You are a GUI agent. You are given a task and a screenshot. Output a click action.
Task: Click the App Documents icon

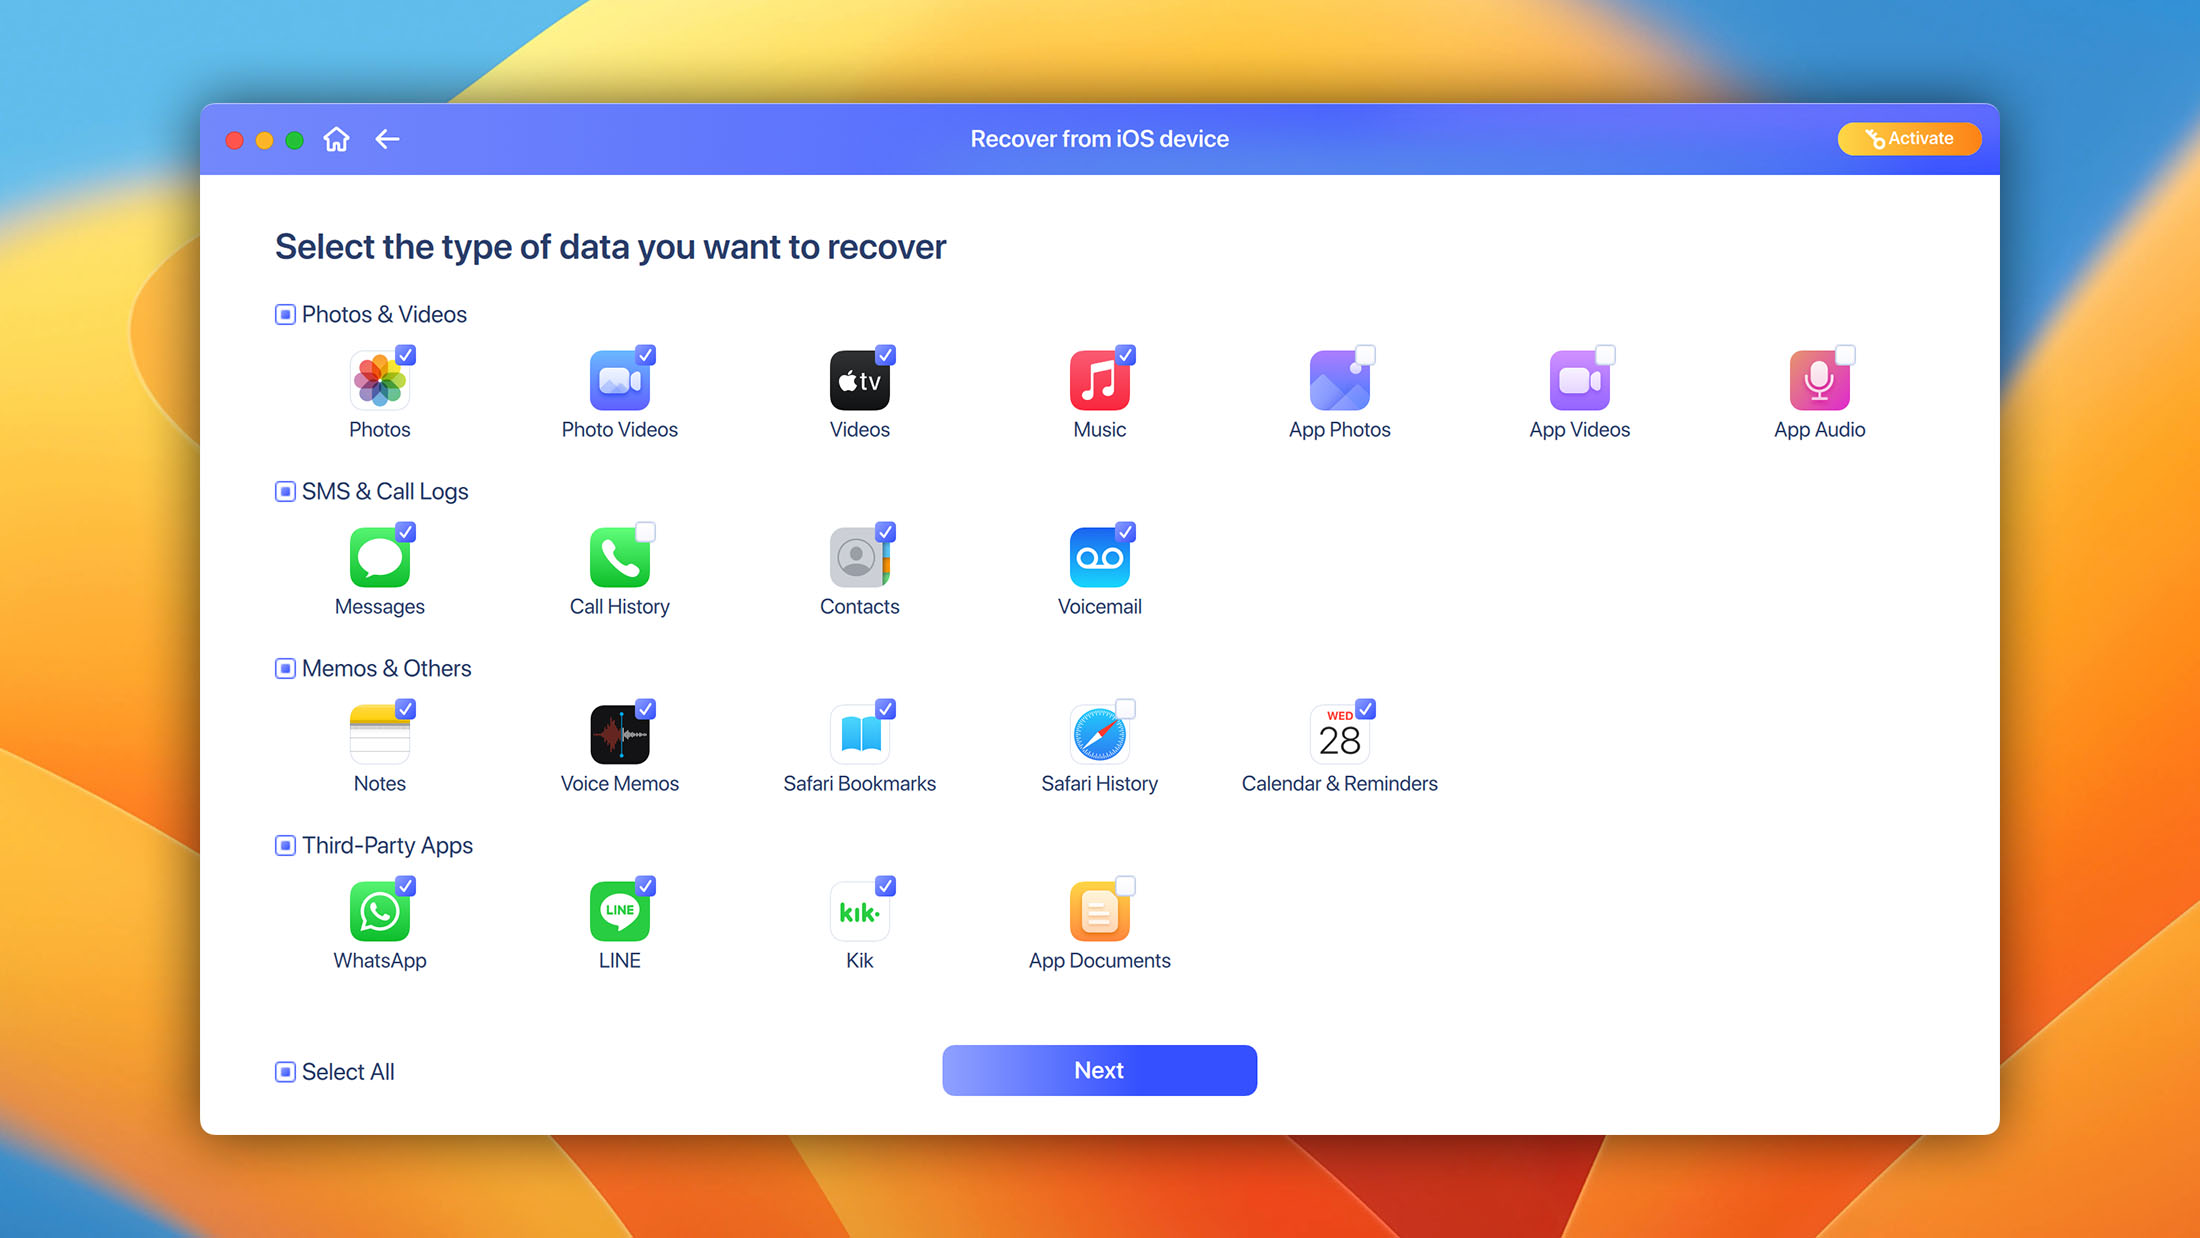(1100, 911)
